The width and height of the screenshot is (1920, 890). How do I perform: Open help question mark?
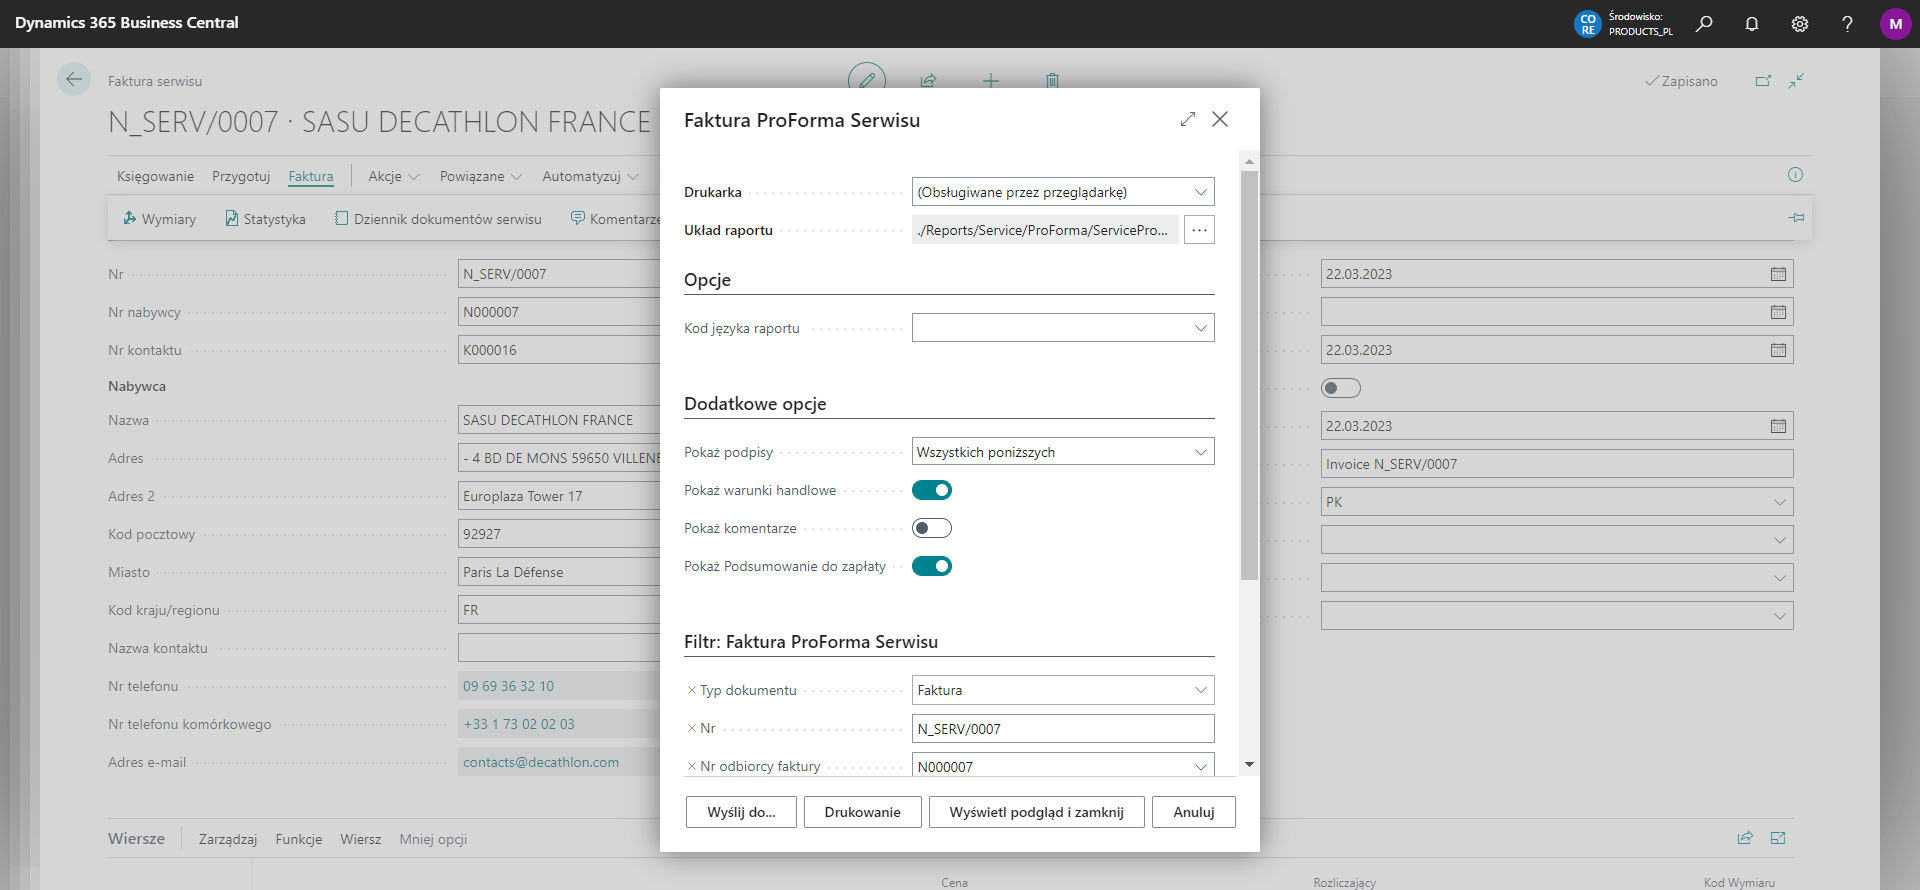(1847, 24)
